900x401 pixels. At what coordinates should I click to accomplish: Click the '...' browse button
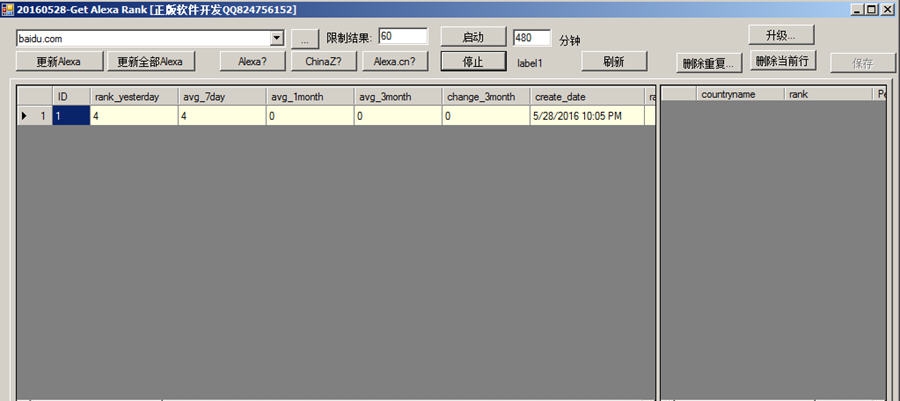point(305,38)
